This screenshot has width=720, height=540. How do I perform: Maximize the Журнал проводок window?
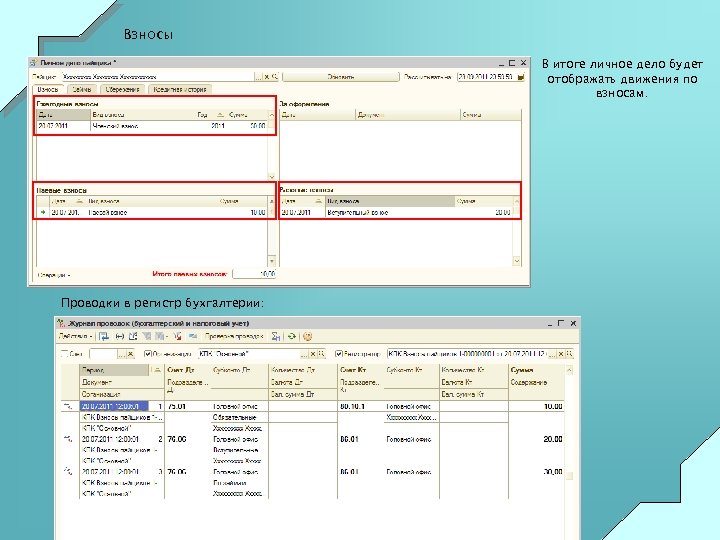click(x=561, y=323)
